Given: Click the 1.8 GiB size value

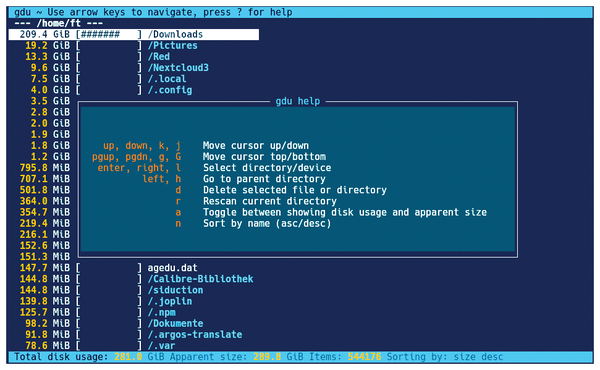Looking at the screenshot, I should (x=51, y=145).
